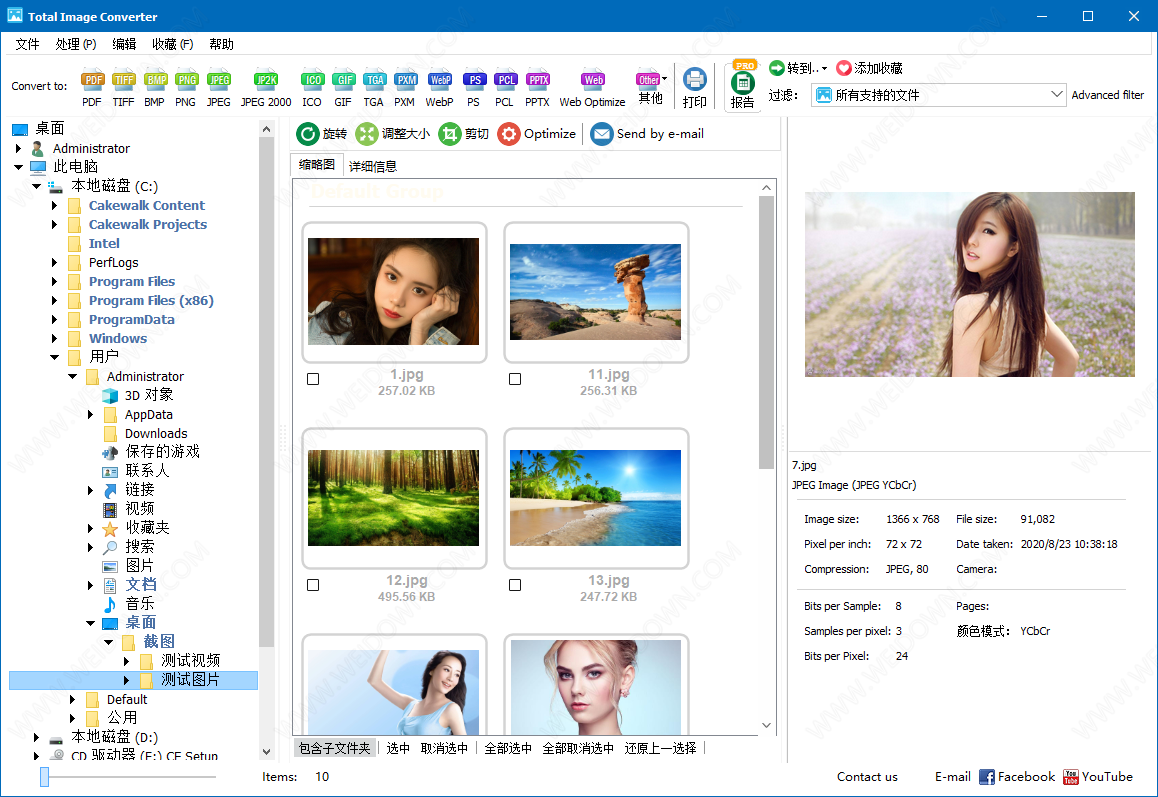Viewport: 1158px width, 797px height.
Task: Open YouTube link in footer
Action: [1098, 777]
